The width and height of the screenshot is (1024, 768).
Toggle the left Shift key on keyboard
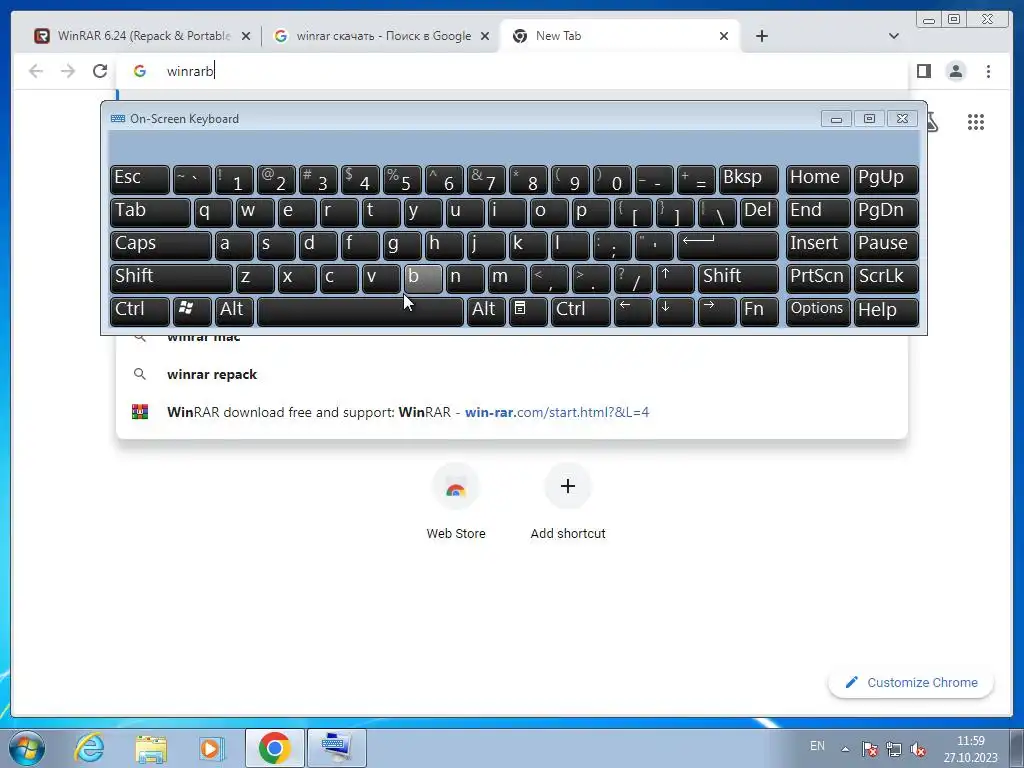tap(171, 278)
